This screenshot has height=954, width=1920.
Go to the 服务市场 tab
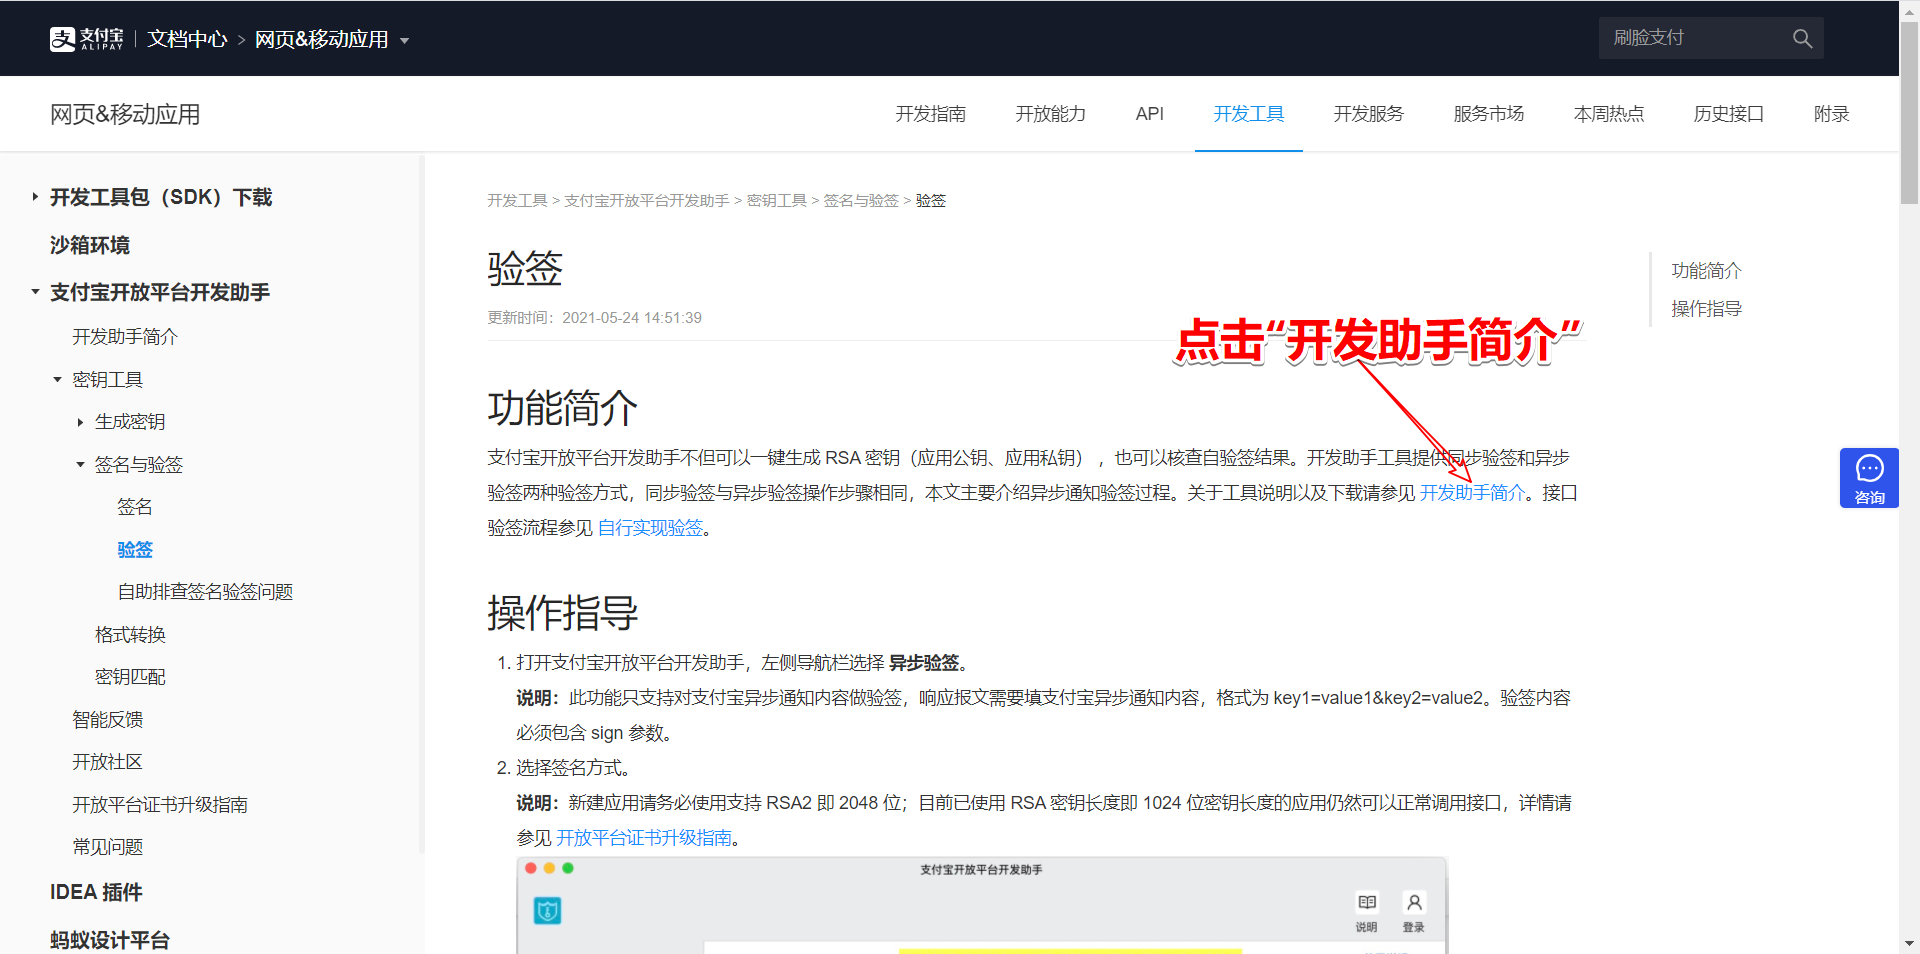(x=1488, y=114)
